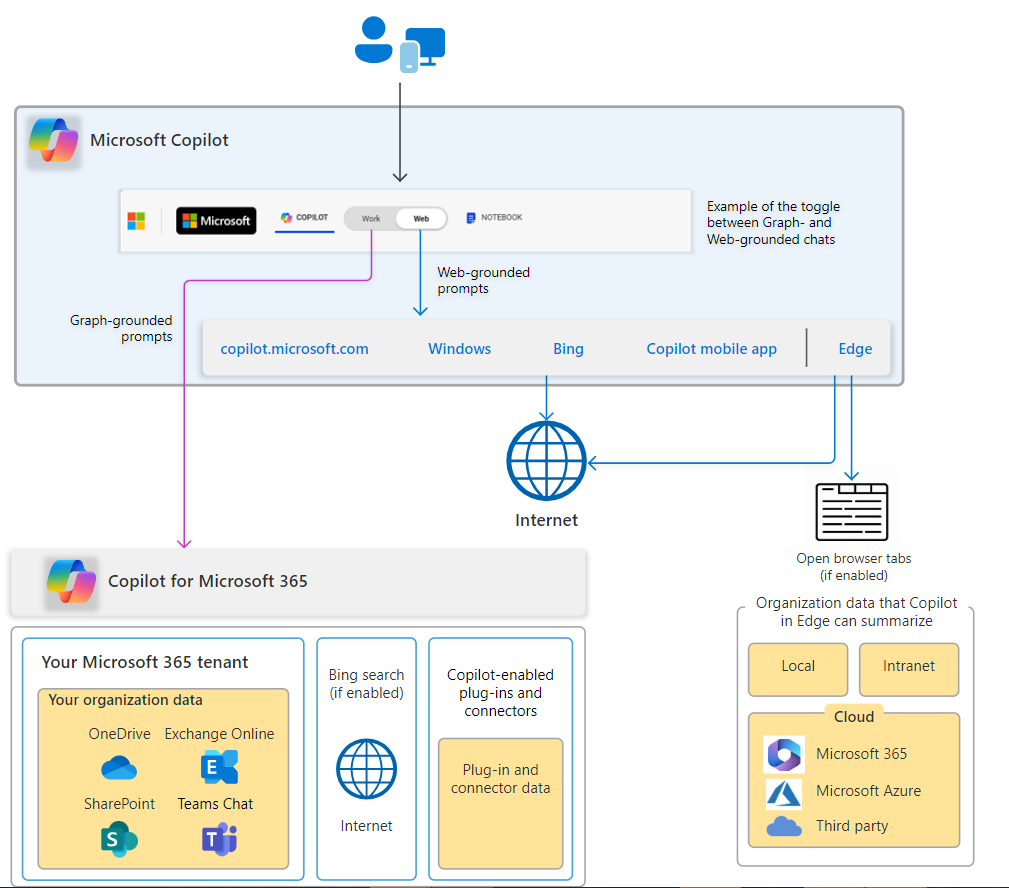Click the 'Web-grounded prompts' label
1009x888 pixels.
484,281
